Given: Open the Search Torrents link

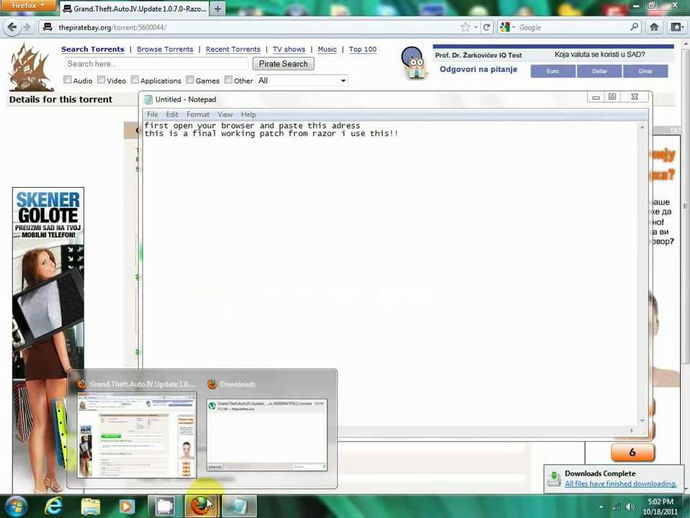Looking at the screenshot, I should click(92, 49).
